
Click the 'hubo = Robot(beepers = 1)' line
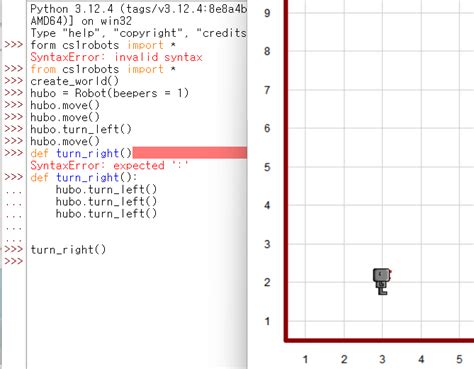tap(110, 93)
